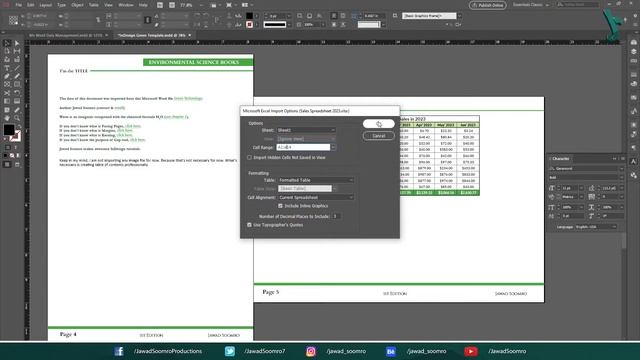This screenshot has height=360, width=640.
Task: Click the black Fill swatch in the toolbox
Action: click(x=9, y=130)
